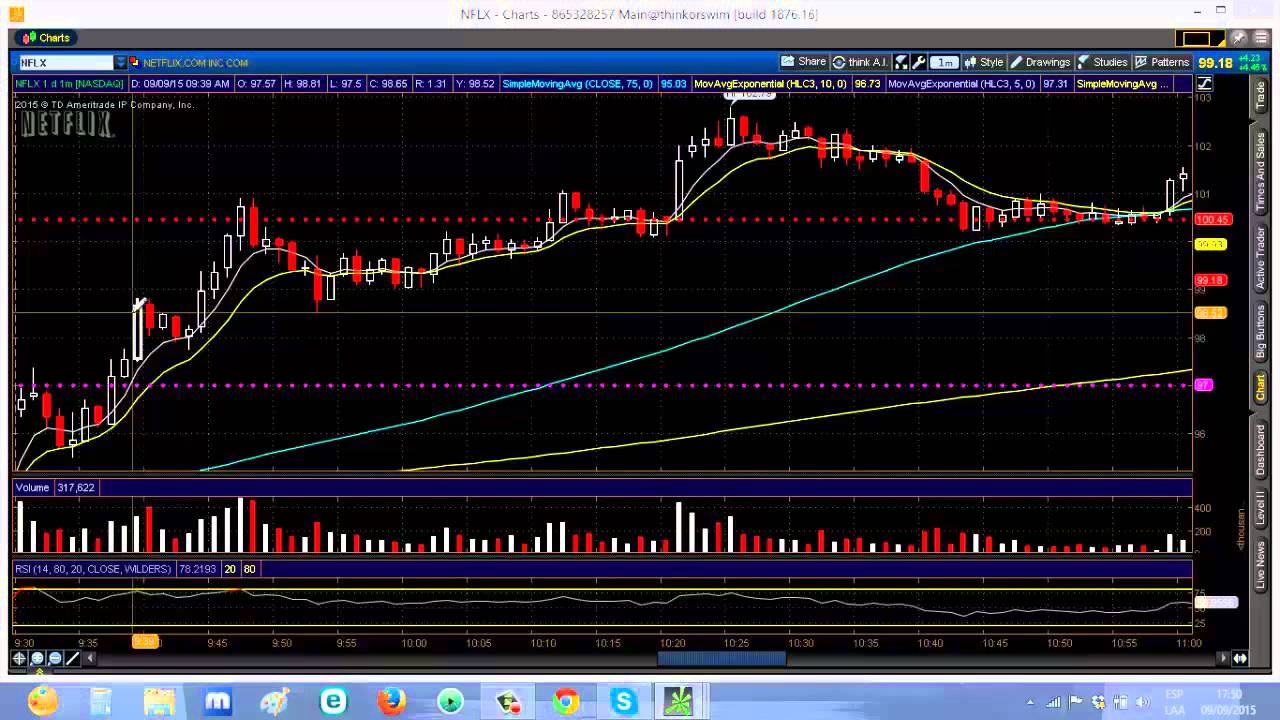The width and height of the screenshot is (1280, 720).
Task: Open the green play media app in taskbar
Action: [x=449, y=702]
